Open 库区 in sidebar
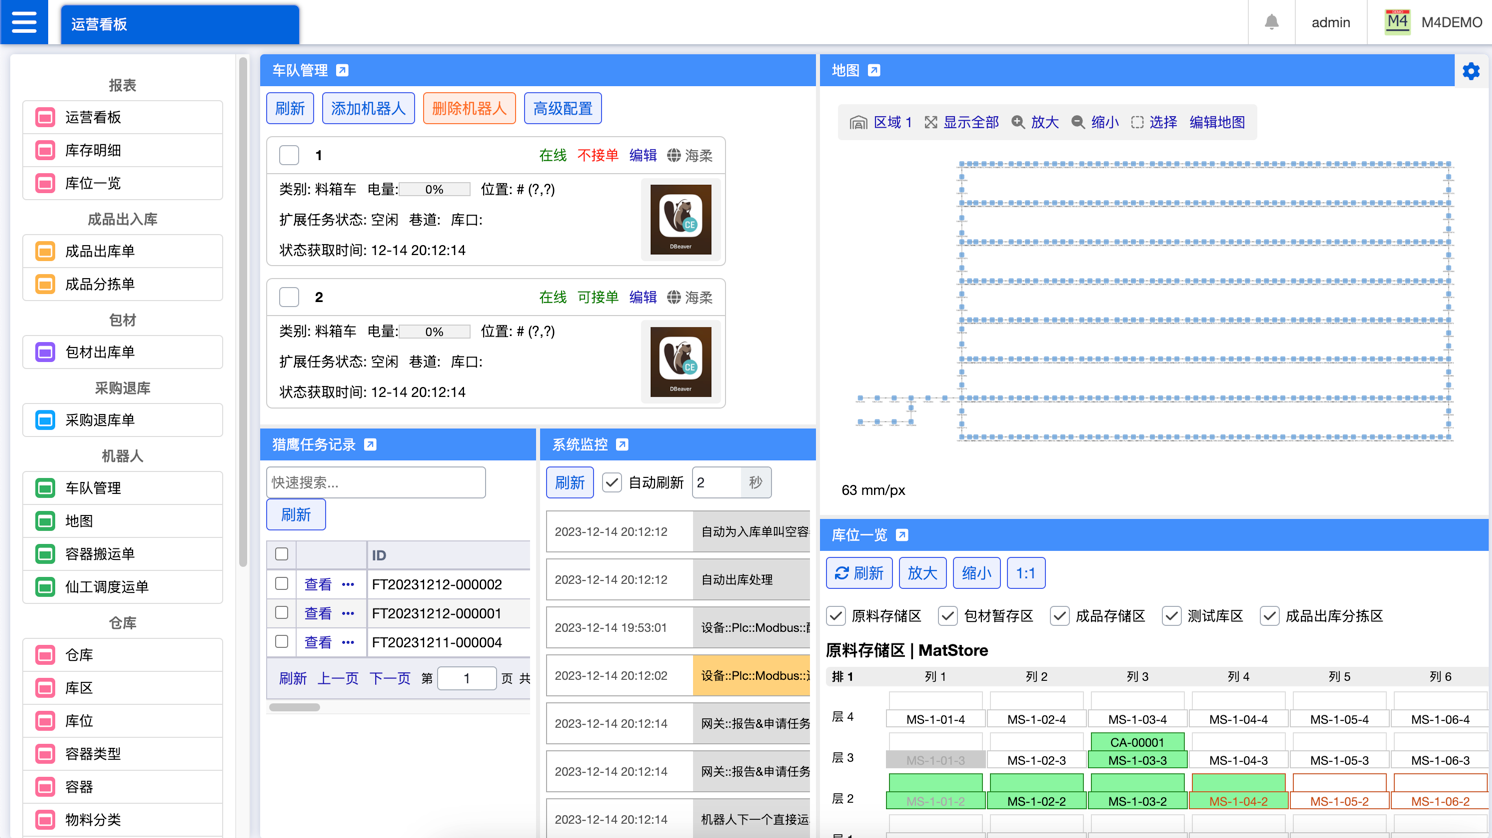 point(123,688)
